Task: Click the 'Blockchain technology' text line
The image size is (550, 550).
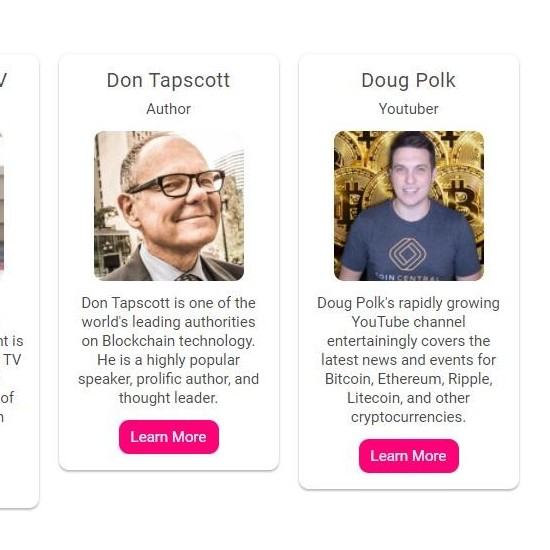Action: (179, 341)
